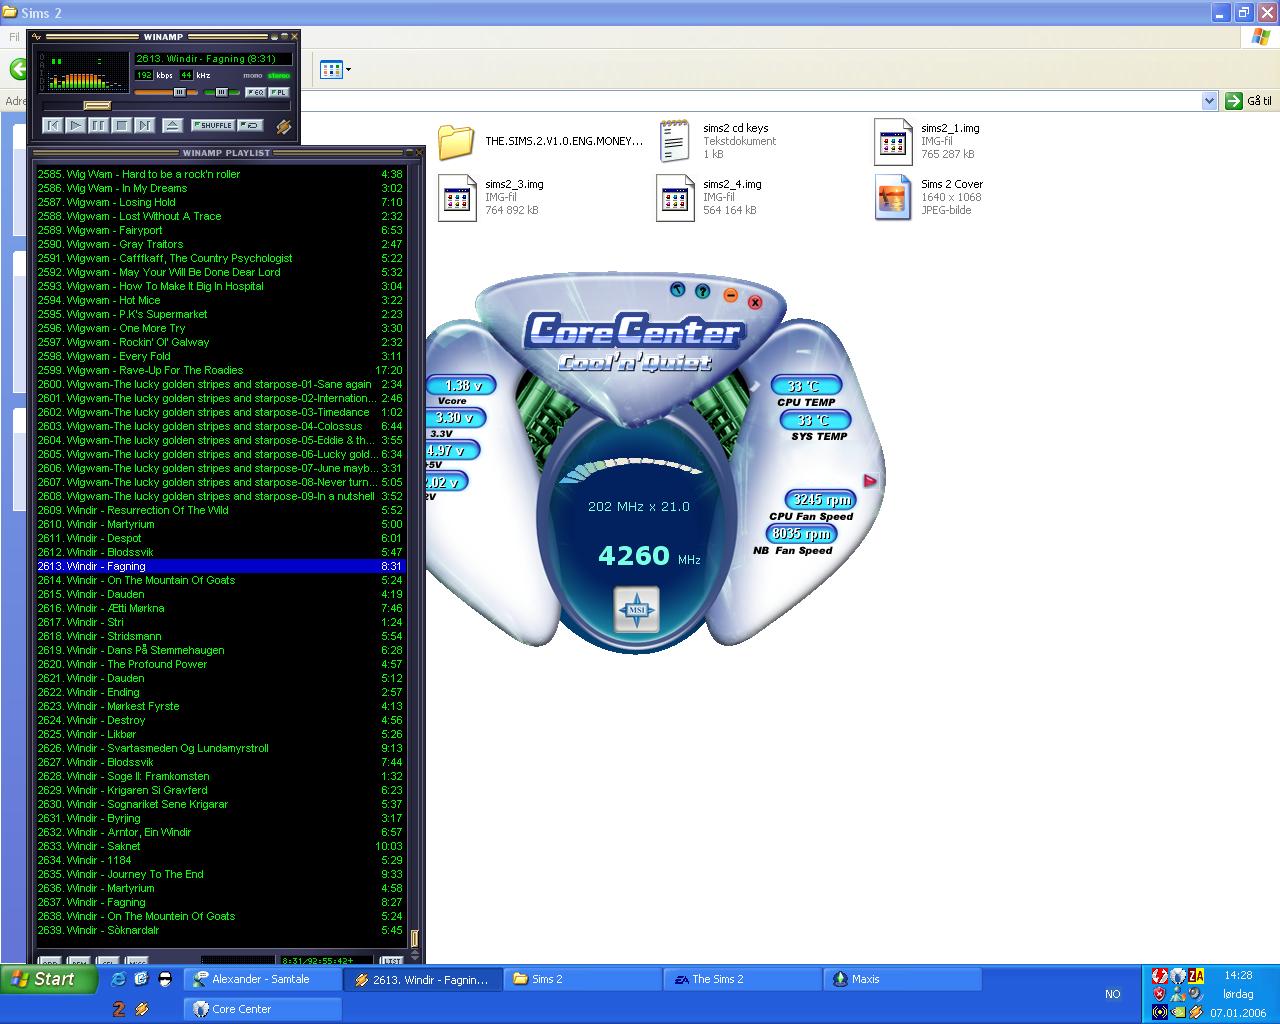Click Winamp previous track button
Image resolution: width=1280 pixels, height=1024 pixels.
[x=52, y=125]
